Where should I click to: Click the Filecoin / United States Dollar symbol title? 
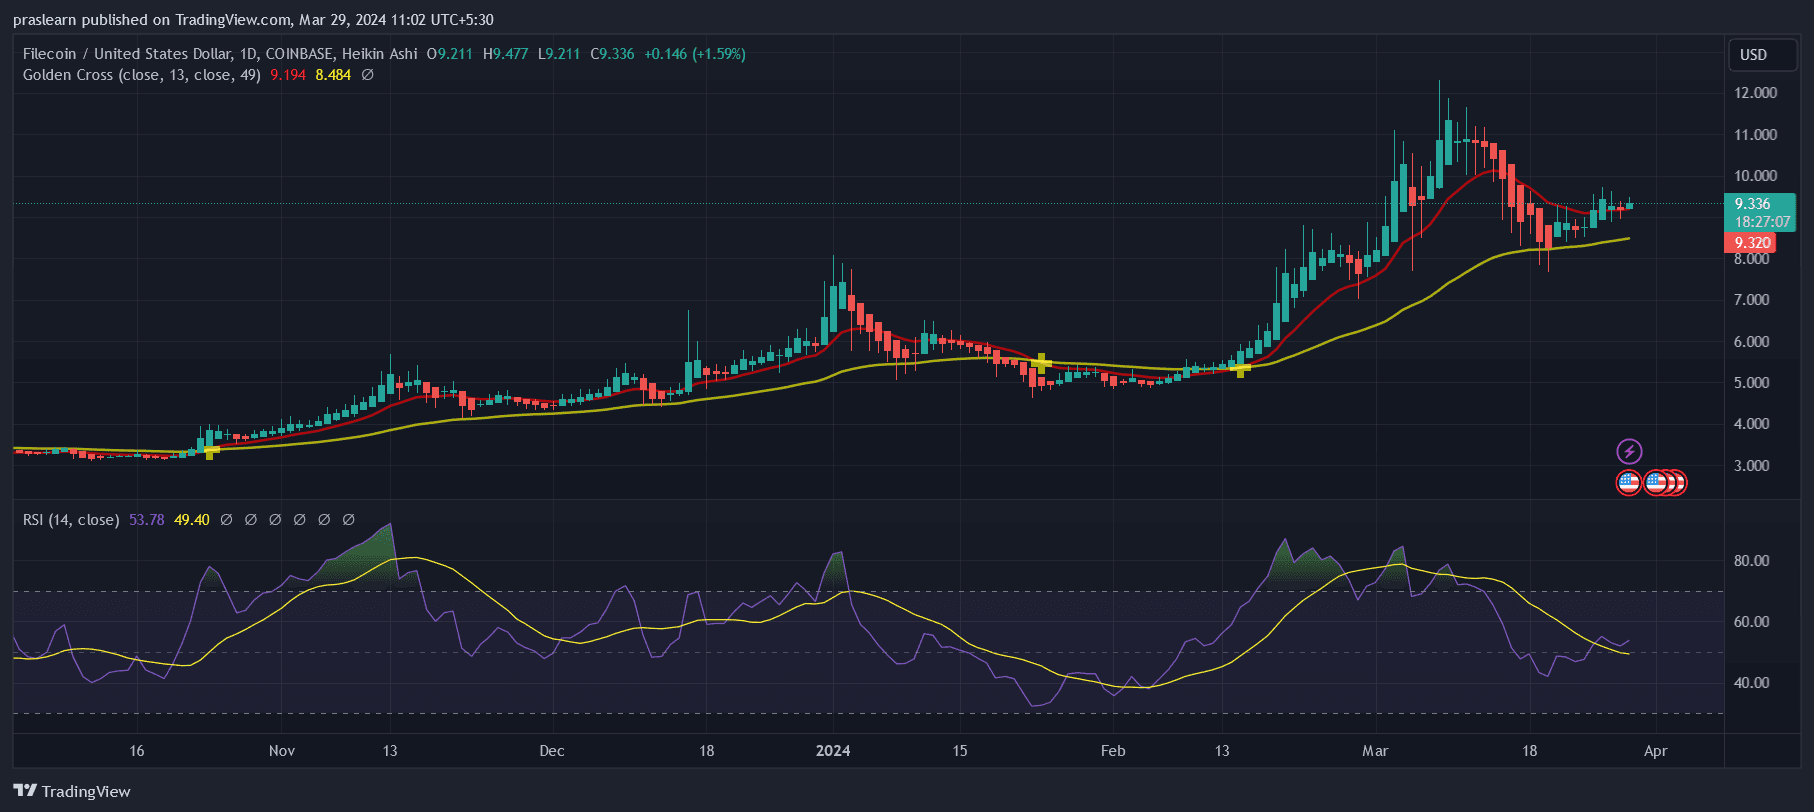tap(128, 54)
